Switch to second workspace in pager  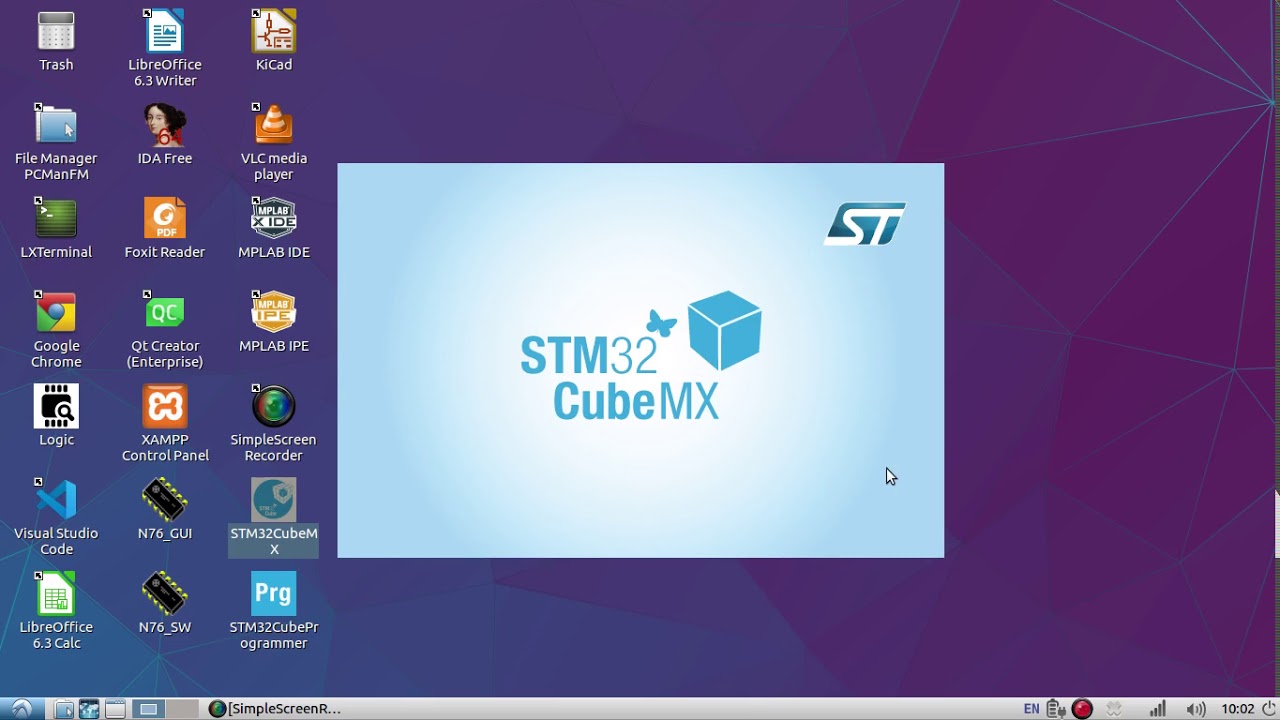pos(183,709)
